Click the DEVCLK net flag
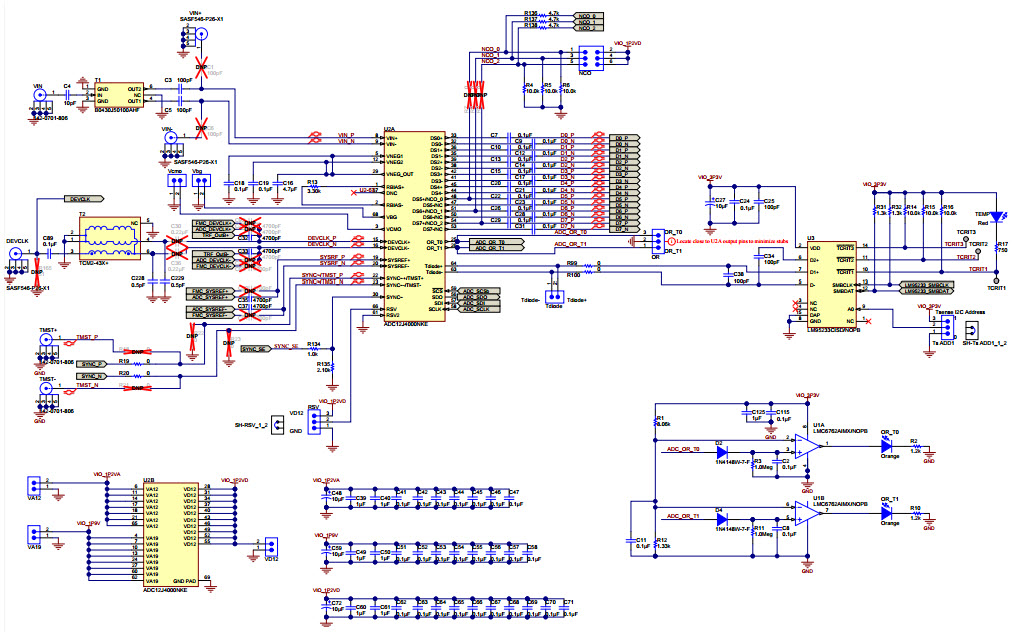This screenshot has width=1014, height=635. (84, 198)
